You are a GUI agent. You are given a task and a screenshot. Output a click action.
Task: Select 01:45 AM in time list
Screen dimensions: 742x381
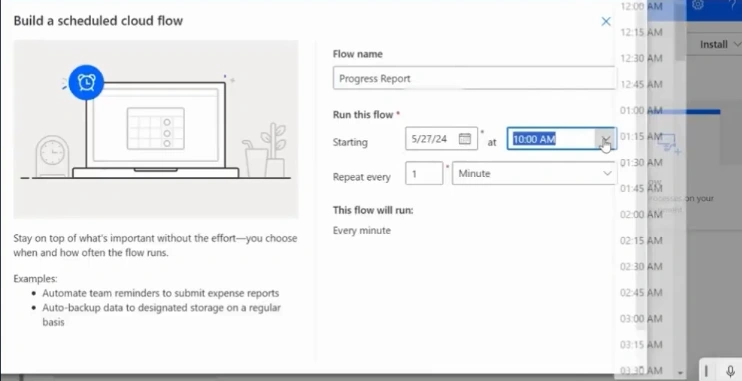pyautogui.click(x=641, y=188)
